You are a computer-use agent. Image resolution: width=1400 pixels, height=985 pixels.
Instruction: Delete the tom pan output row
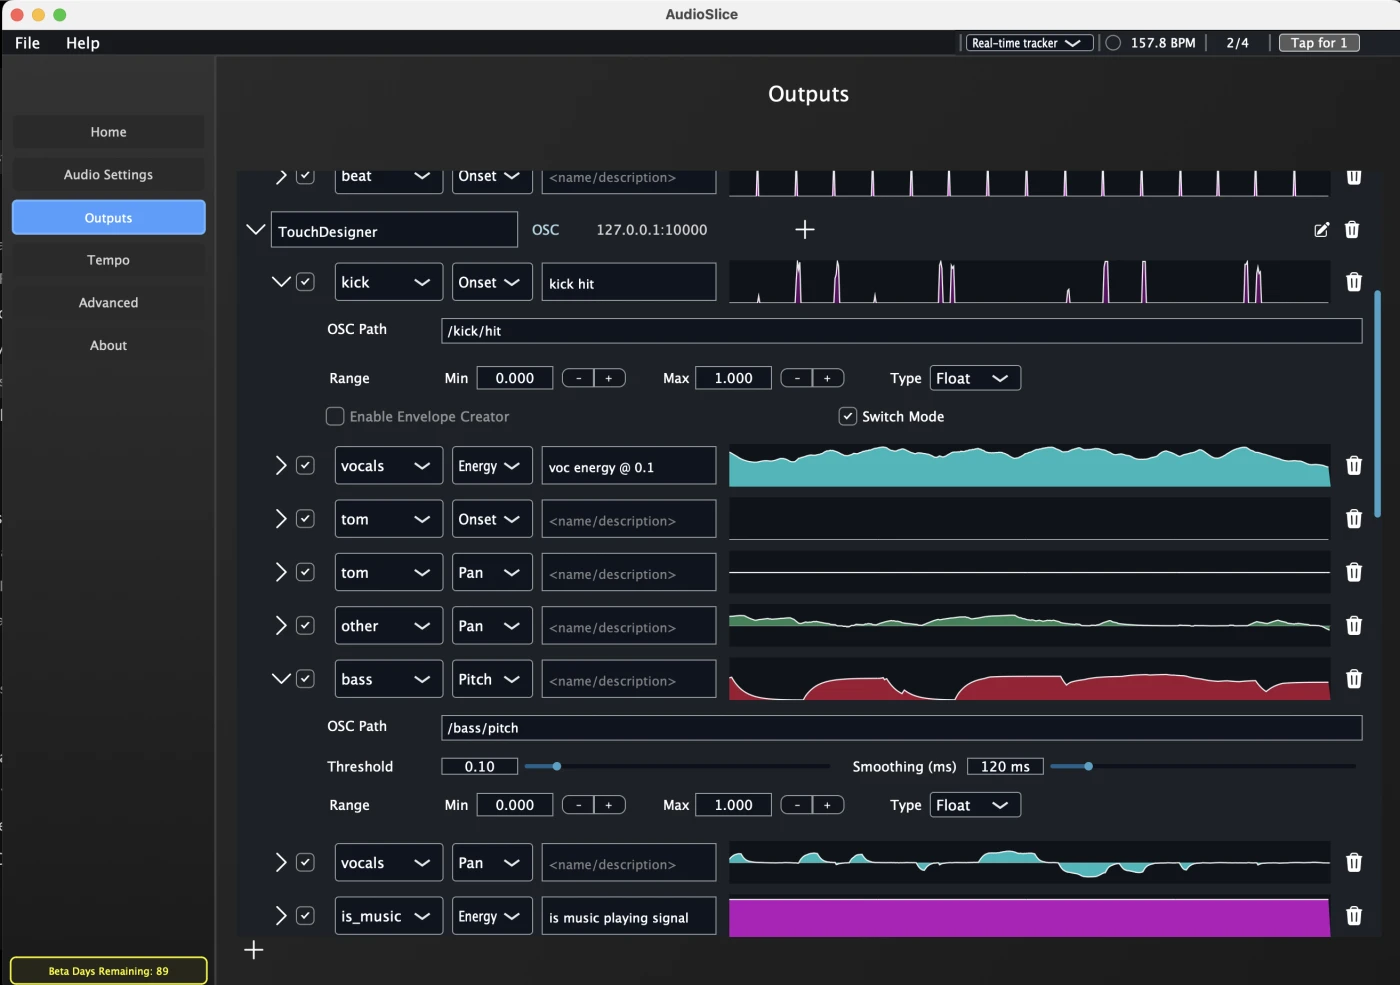[1354, 572]
